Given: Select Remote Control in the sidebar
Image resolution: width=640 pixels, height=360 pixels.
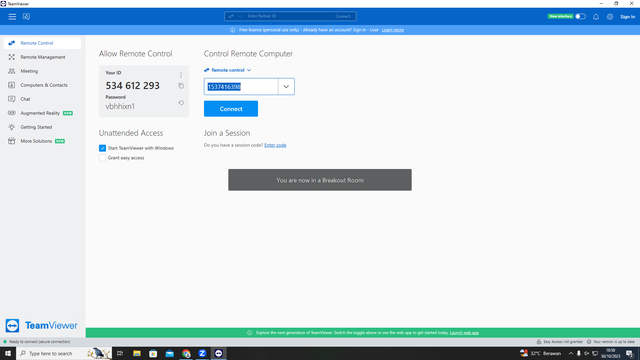Looking at the screenshot, I should tap(42, 43).
